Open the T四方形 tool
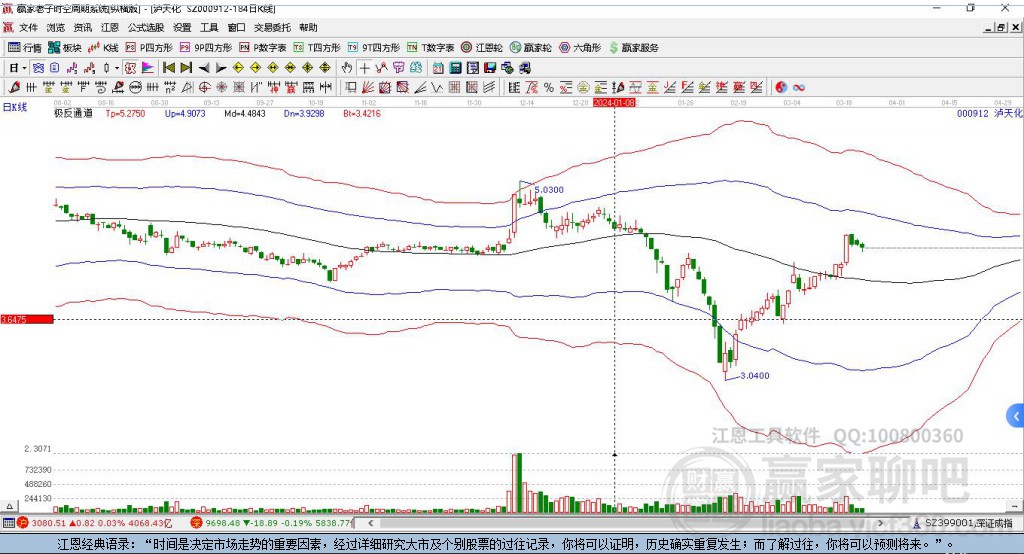 (317, 48)
